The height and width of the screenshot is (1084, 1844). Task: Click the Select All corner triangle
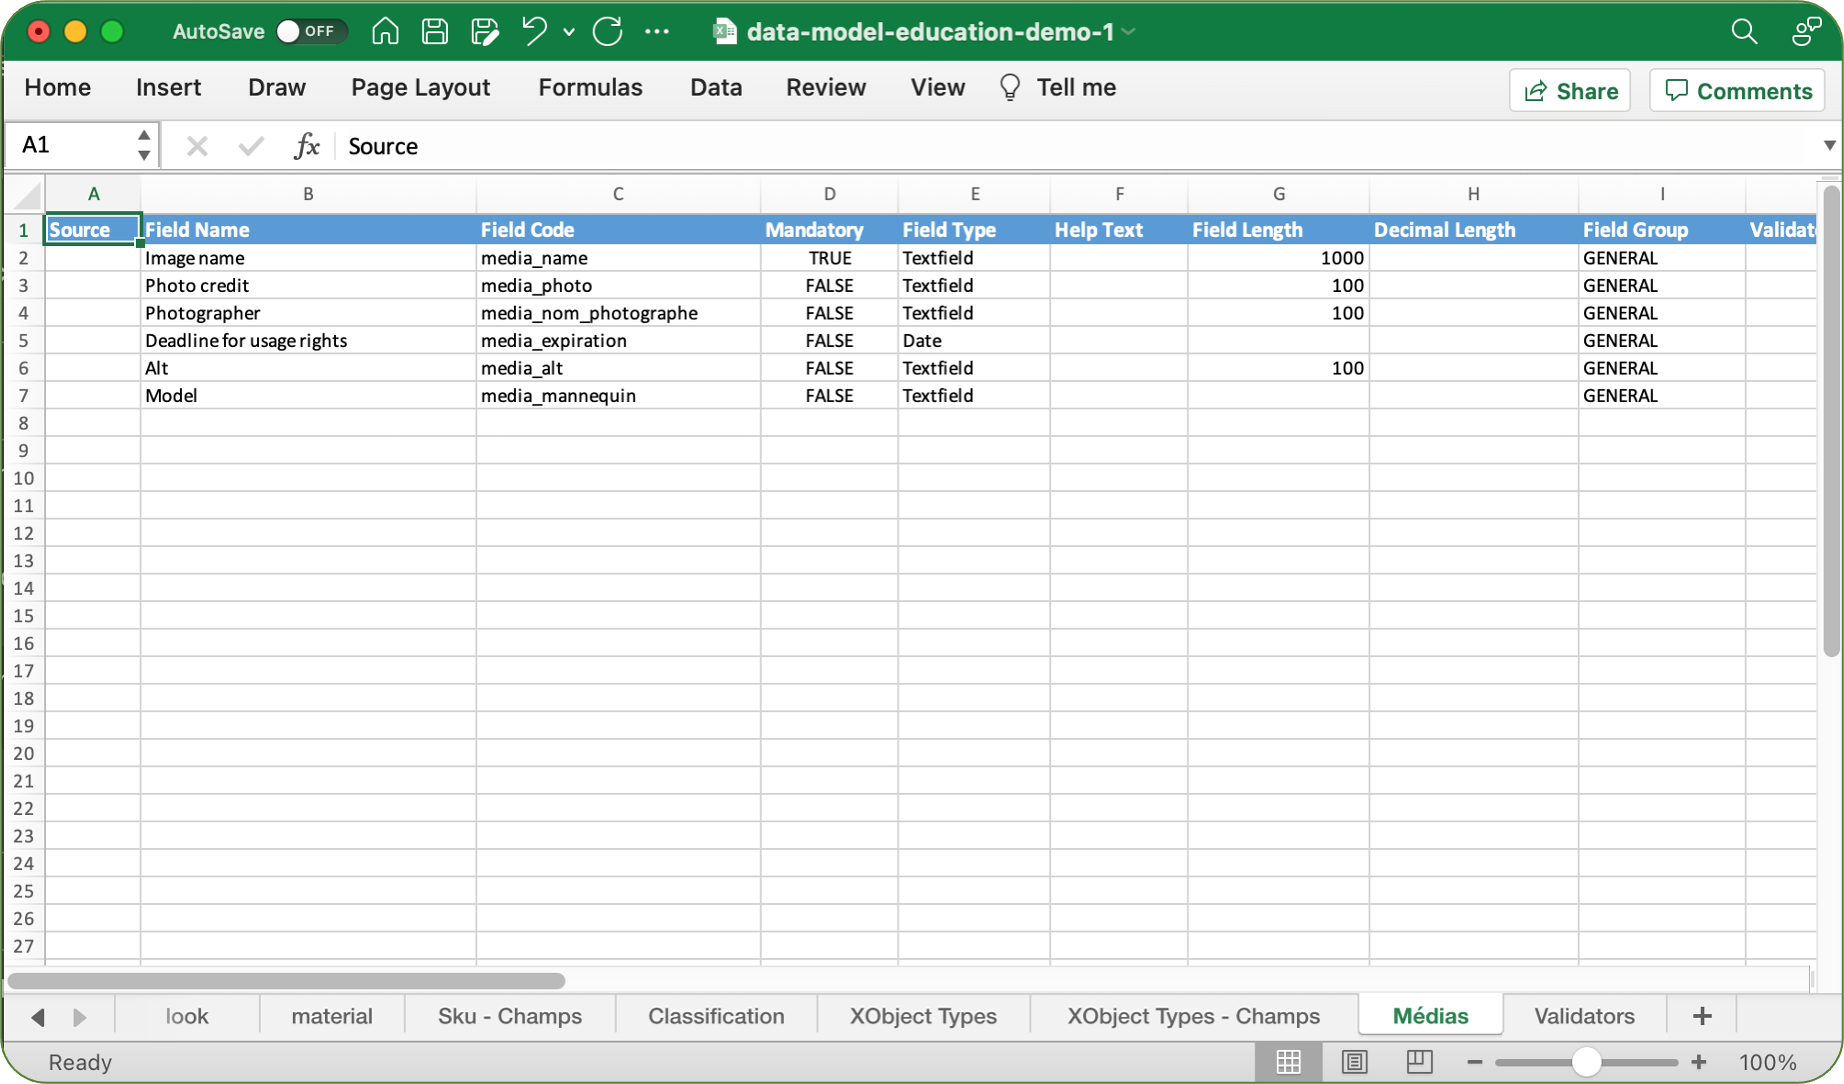[26, 194]
